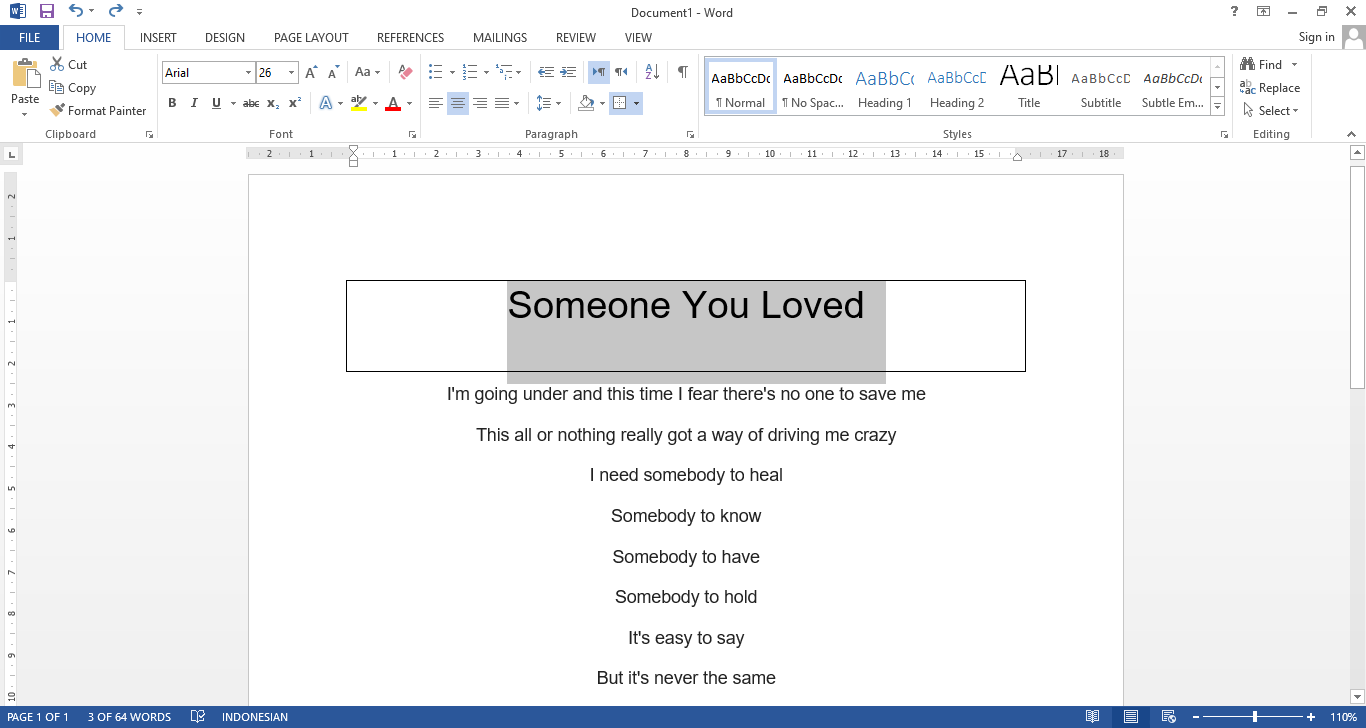The width and height of the screenshot is (1366, 728).
Task: Toggle bold formatting
Action: pyautogui.click(x=172, y=103)
